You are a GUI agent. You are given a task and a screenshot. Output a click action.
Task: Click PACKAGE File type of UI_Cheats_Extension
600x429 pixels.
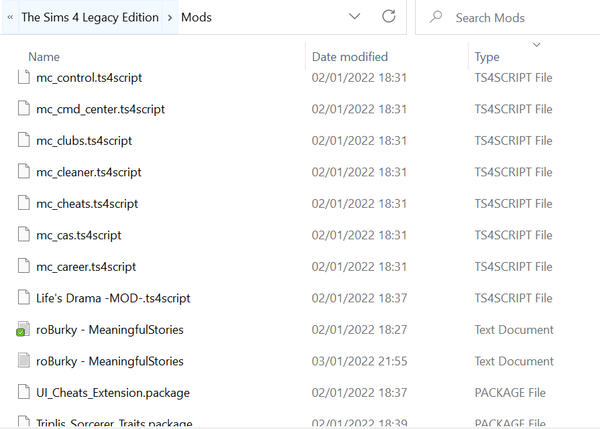[x=510, y=393]
